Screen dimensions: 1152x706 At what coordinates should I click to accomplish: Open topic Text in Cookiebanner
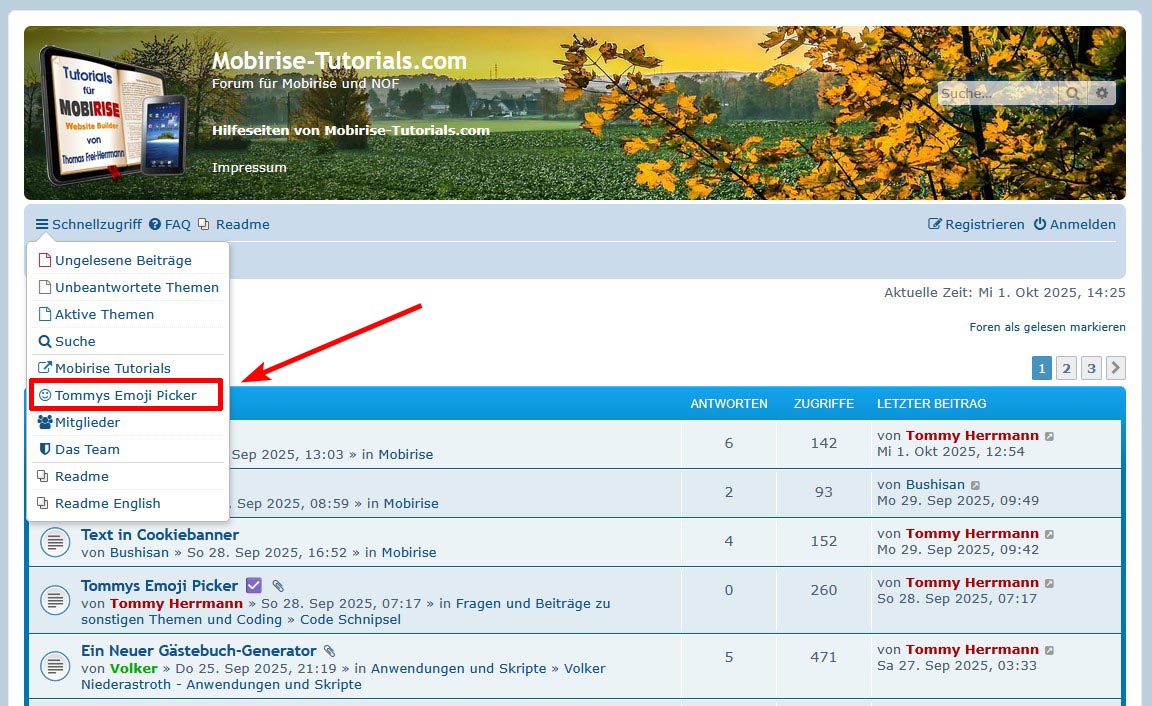[x=159, y=535]
